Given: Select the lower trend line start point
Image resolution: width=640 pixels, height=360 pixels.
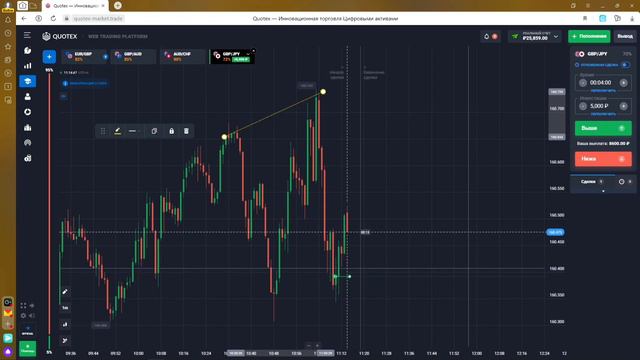Looking at the screenshot, I should click(224, 137).
